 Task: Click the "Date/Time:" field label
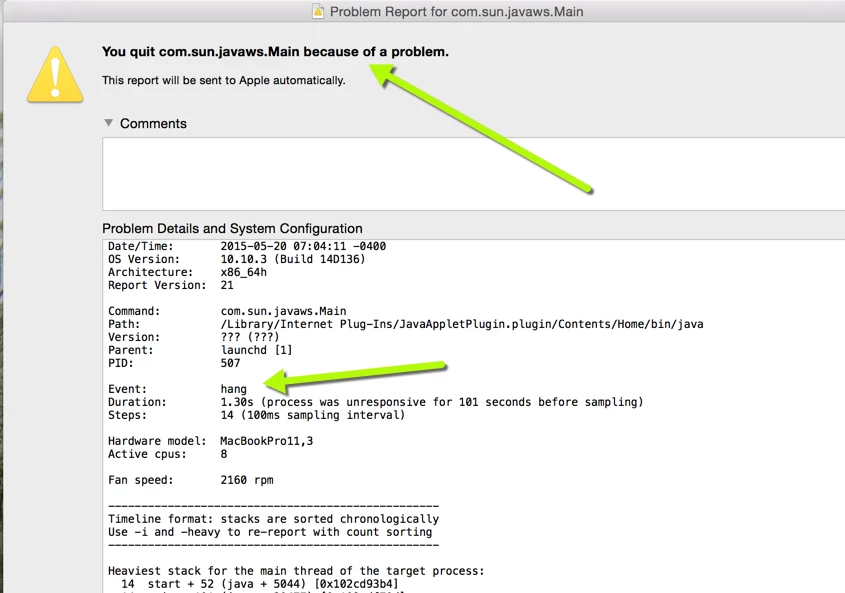coord(141,246)
